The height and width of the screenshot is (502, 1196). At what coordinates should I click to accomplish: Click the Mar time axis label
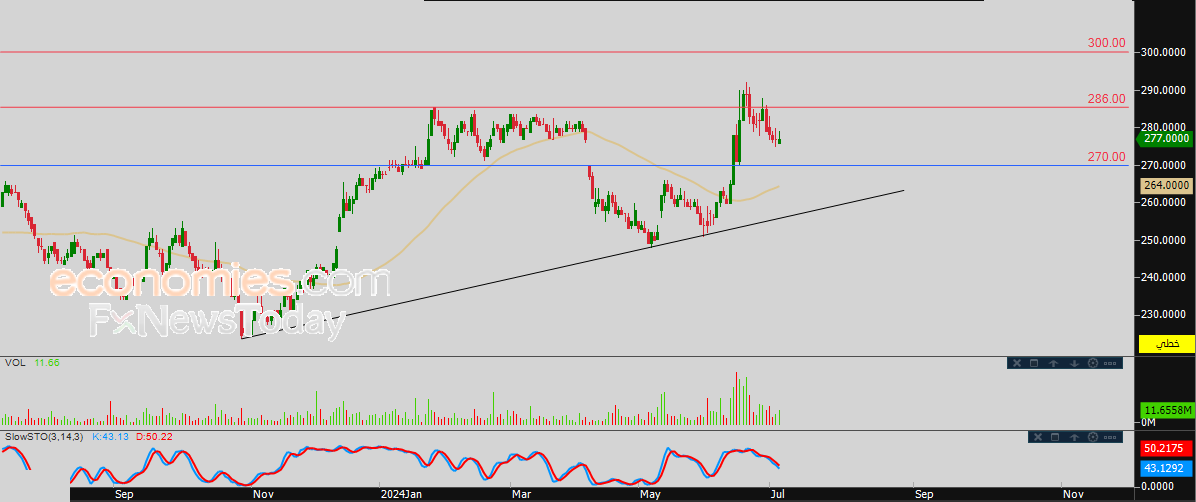tap(522, 494)
